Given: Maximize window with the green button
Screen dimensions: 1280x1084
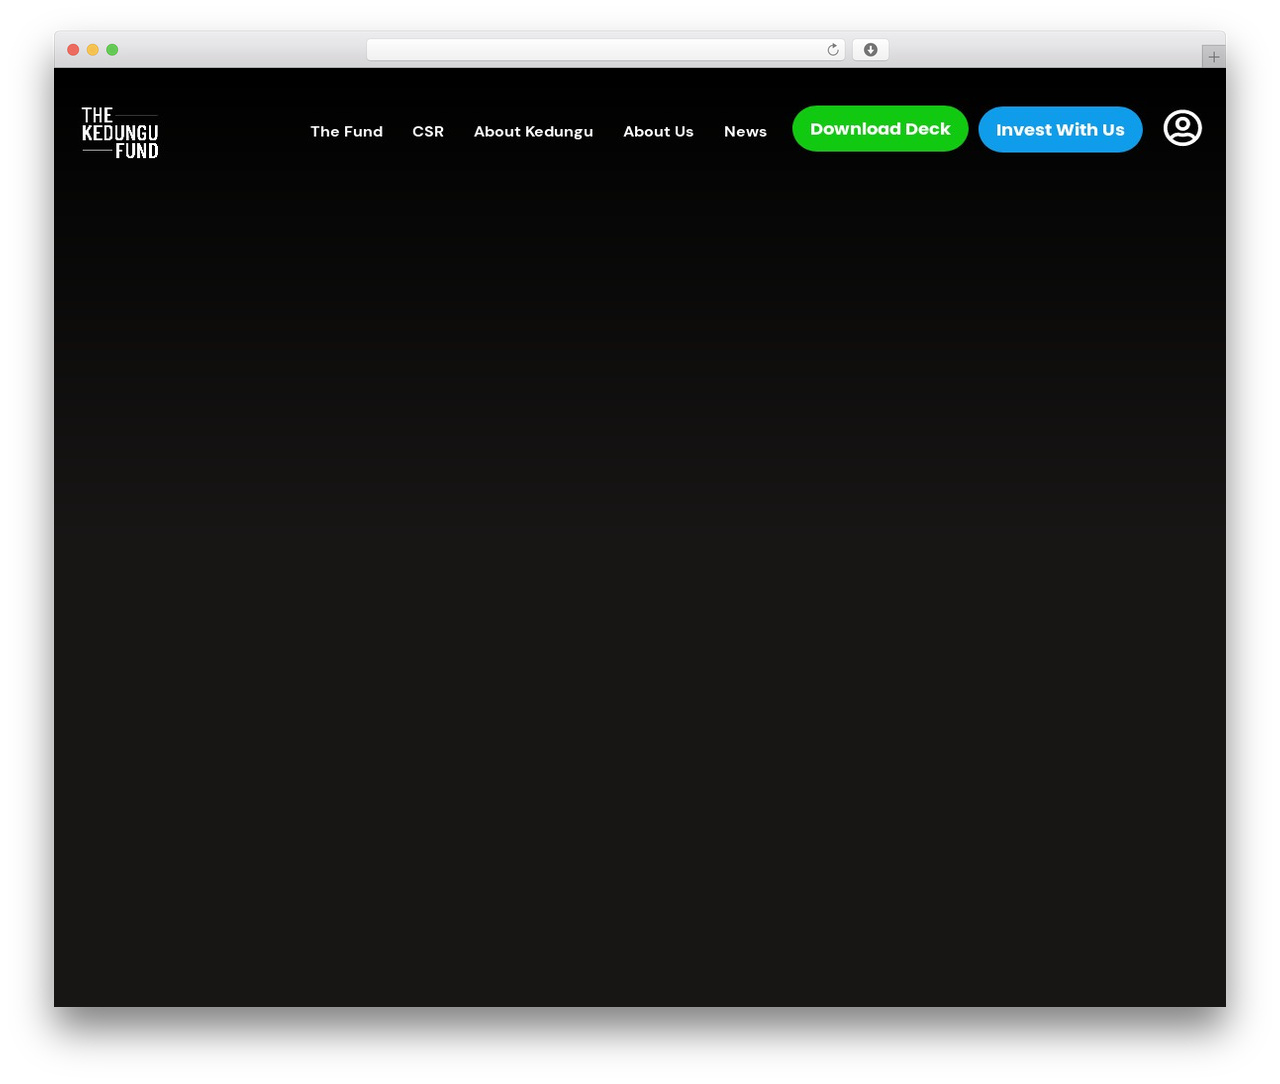Looking at the screenshot, I should 112,50.
